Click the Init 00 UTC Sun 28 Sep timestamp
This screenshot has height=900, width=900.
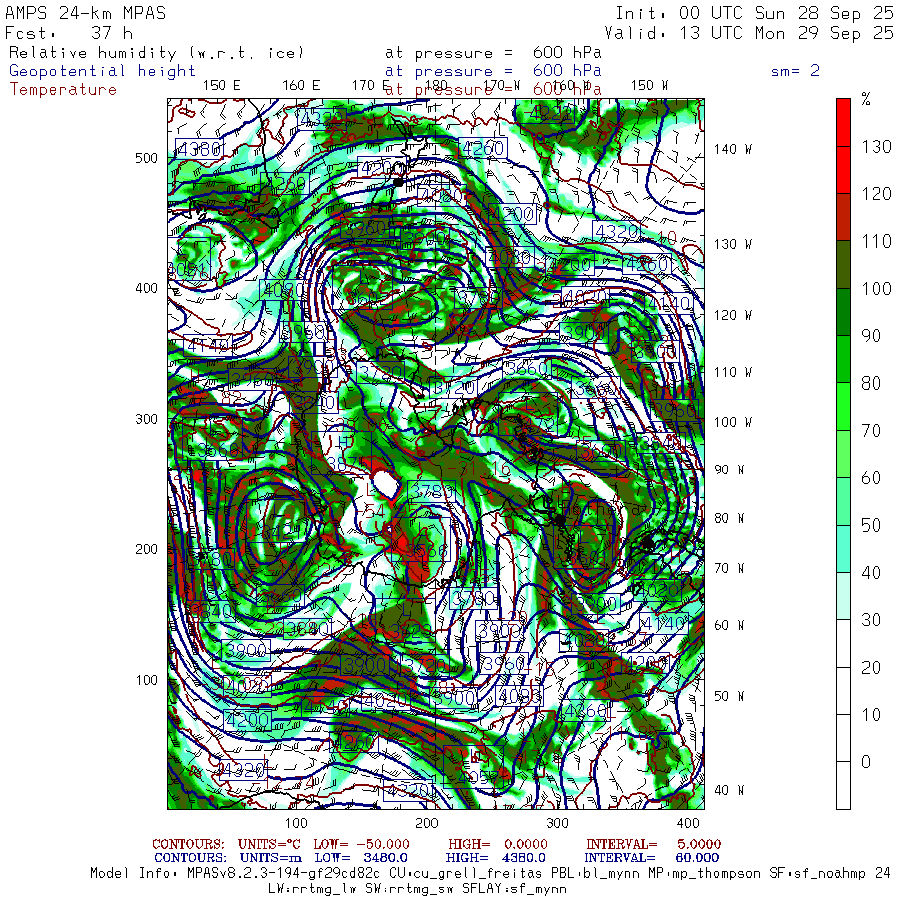click(754, 13)
